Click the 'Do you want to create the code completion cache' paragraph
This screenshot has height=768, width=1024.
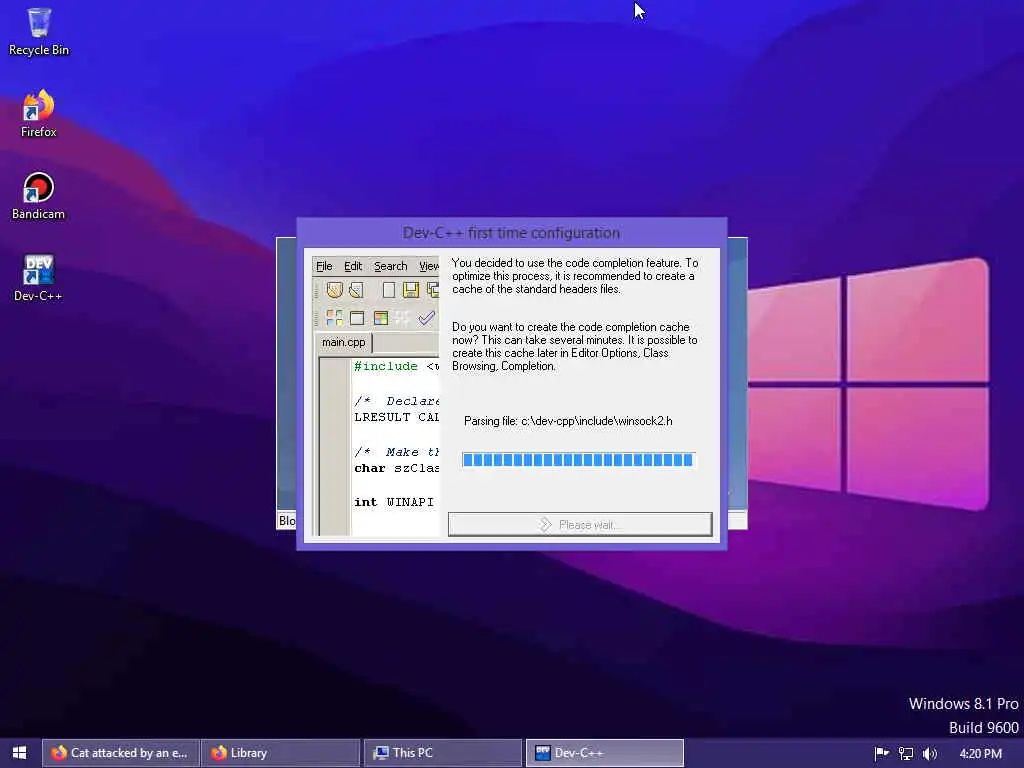tap(575, 346)
